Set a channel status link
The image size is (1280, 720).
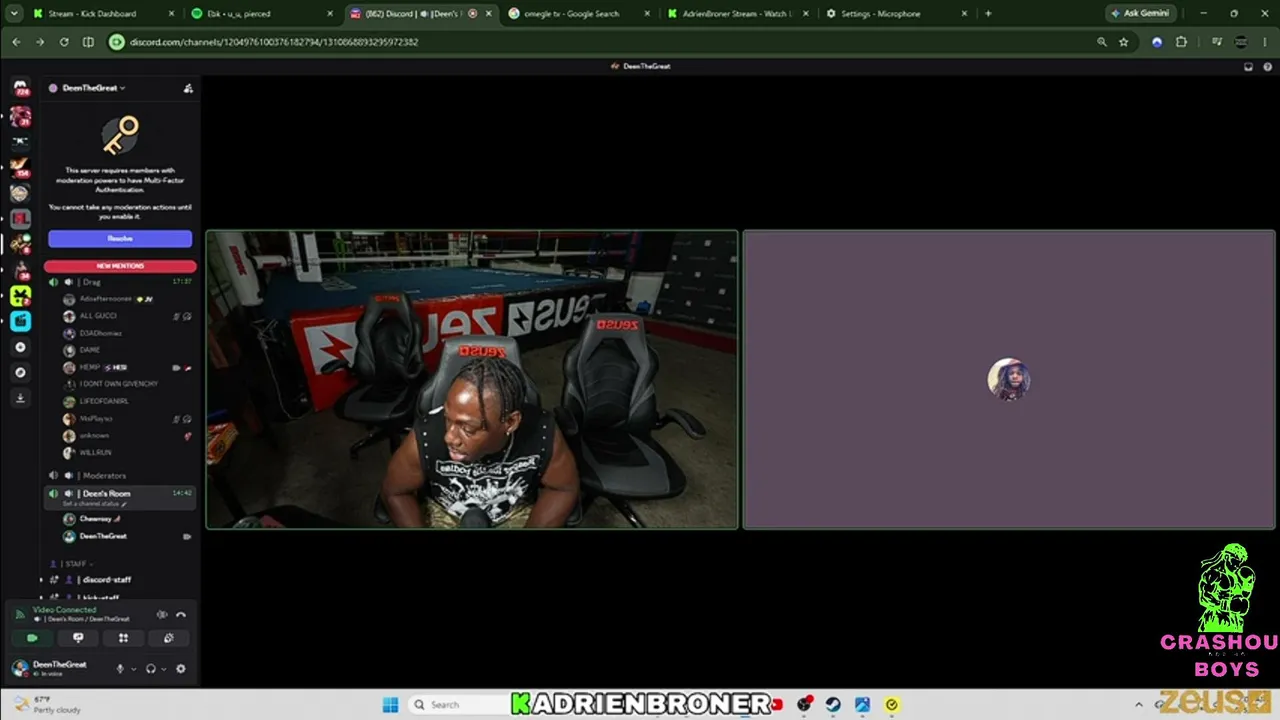tap(95, 504)
